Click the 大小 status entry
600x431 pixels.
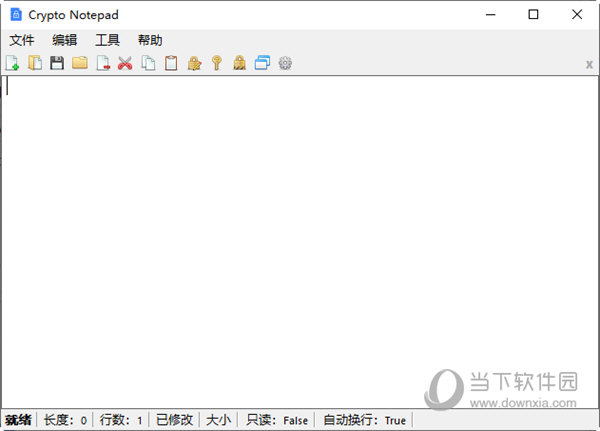[218, 420]
